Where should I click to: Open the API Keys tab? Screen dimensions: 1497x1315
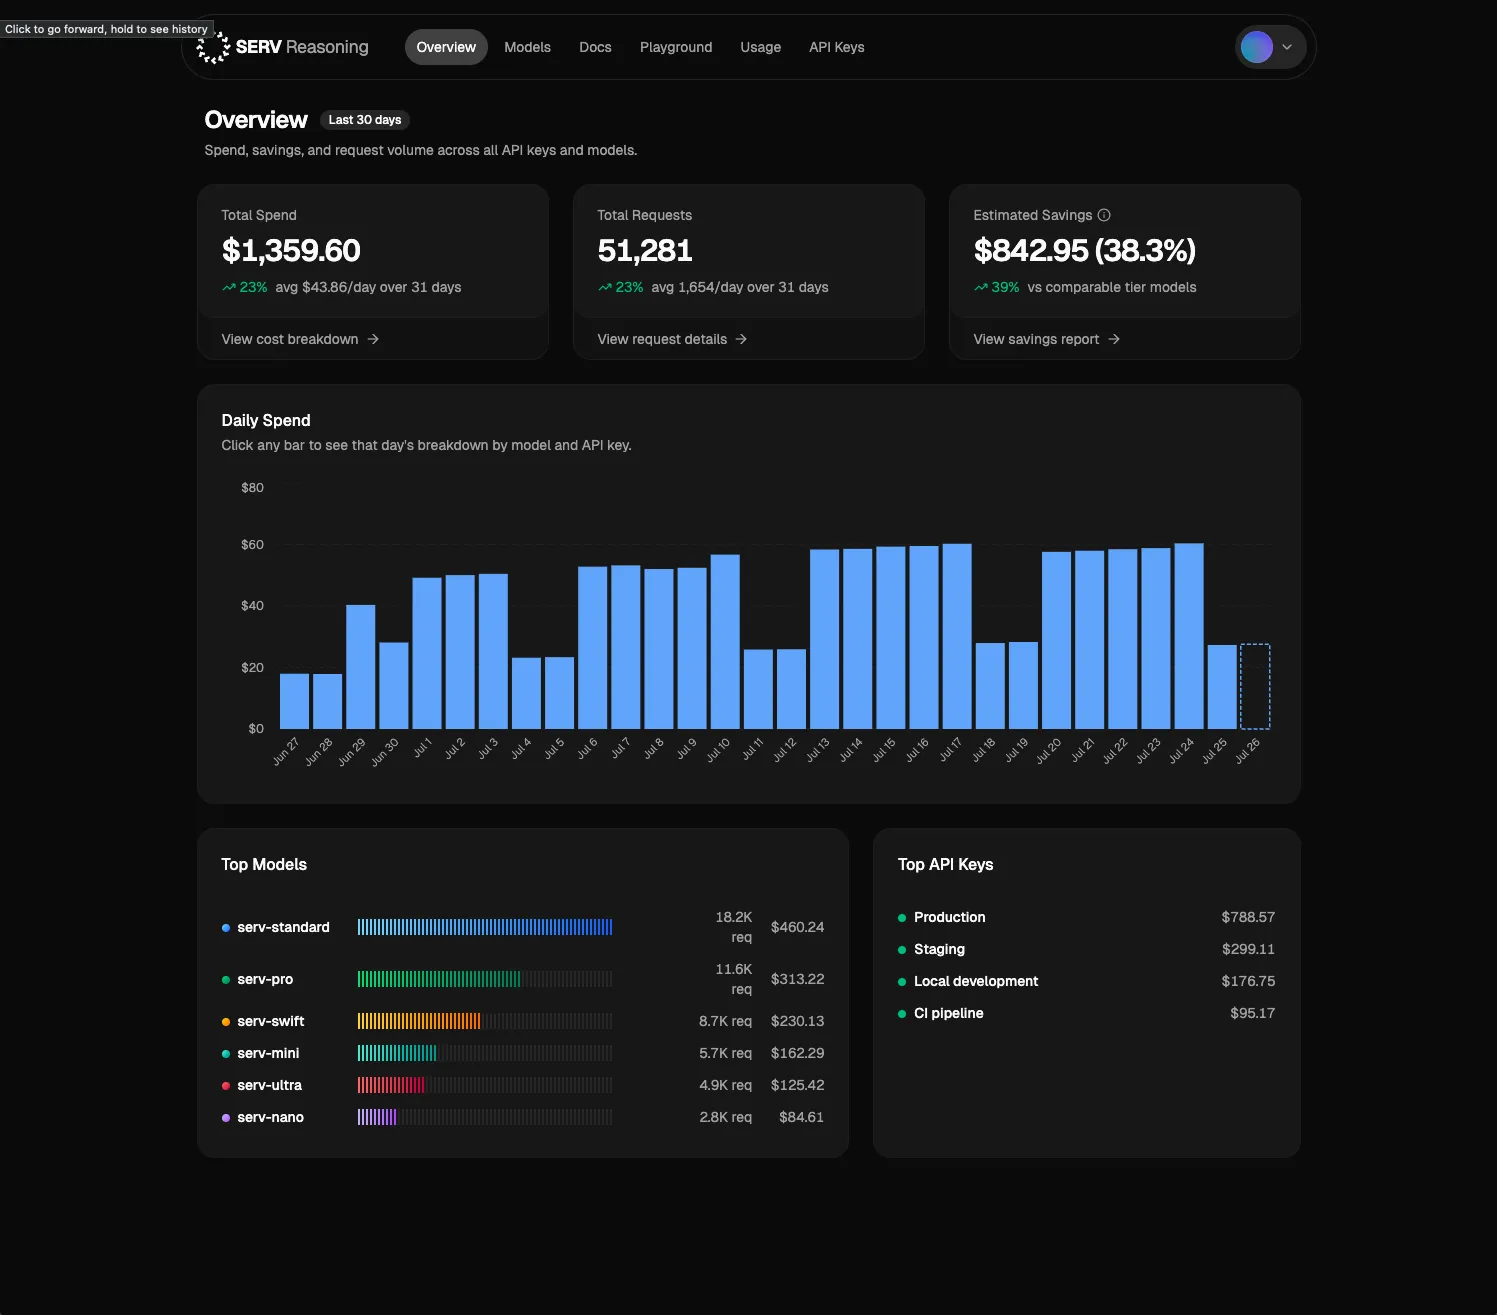click(x=836, y=47)
